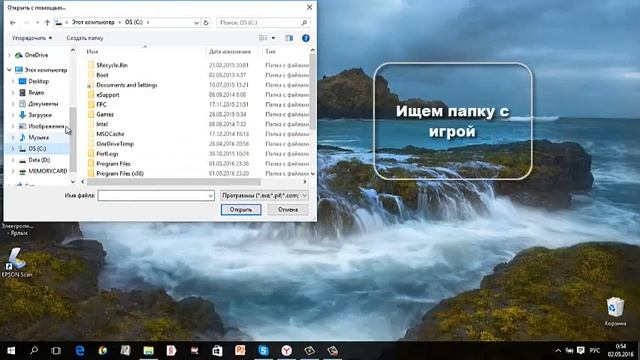Open the Windows Start menu
This screenshot has width=640, height=360.
(11, 350)
